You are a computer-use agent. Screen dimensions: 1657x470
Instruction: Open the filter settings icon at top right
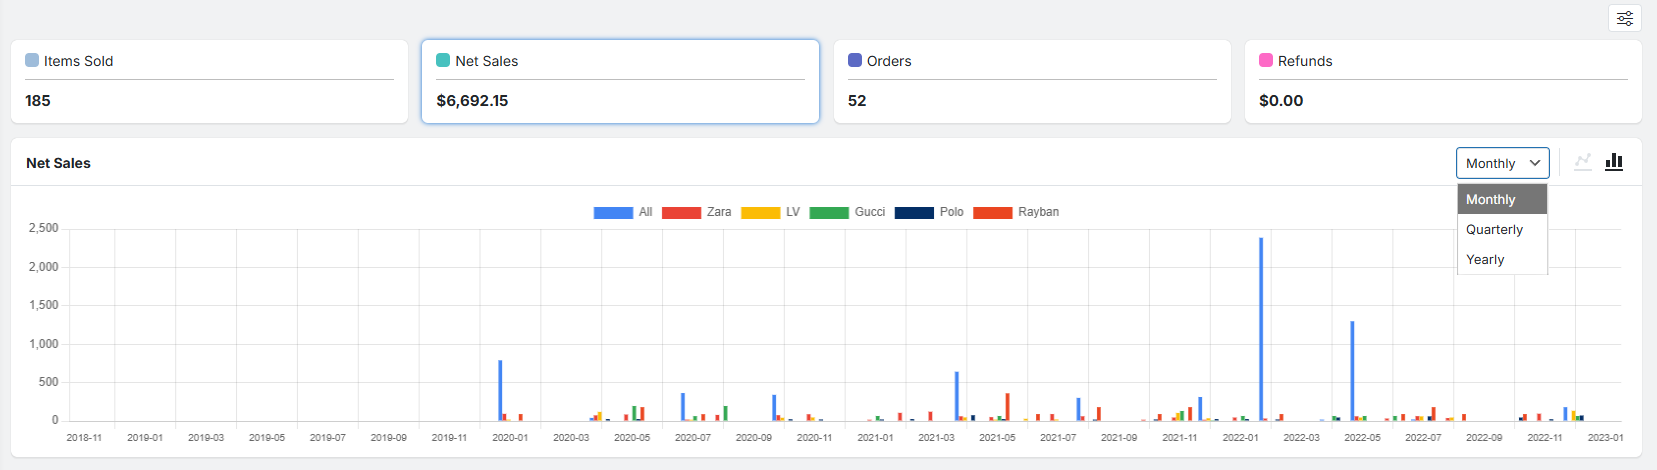tap(1625, 18)
